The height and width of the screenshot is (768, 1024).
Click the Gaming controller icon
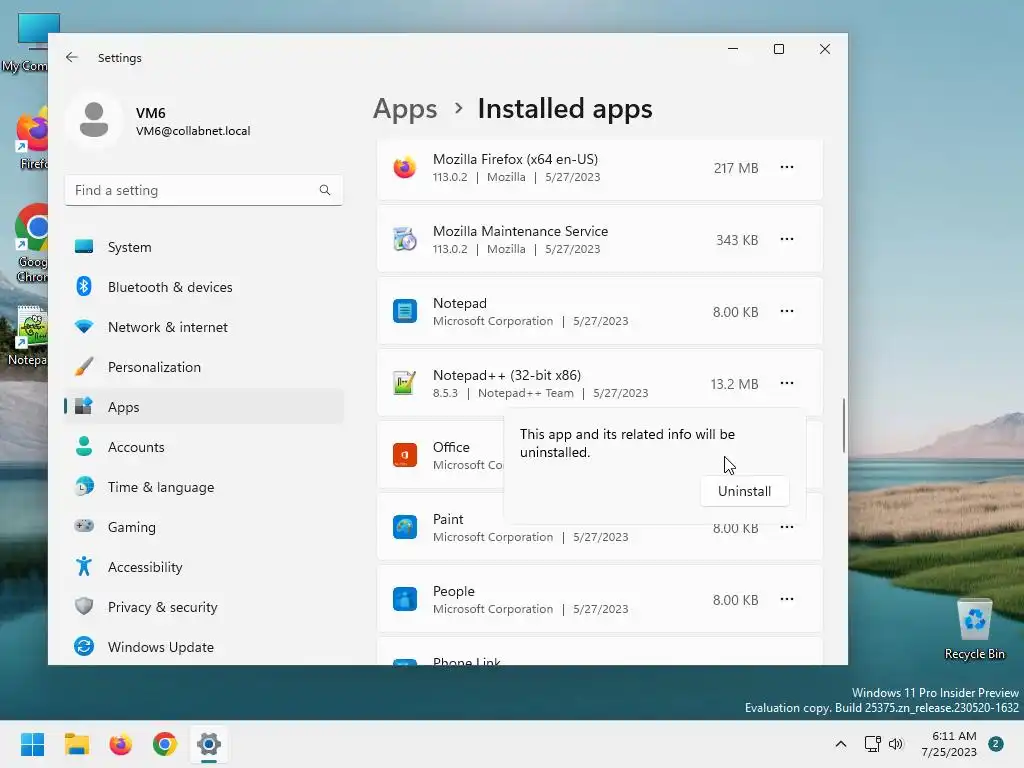coord(84,526)
